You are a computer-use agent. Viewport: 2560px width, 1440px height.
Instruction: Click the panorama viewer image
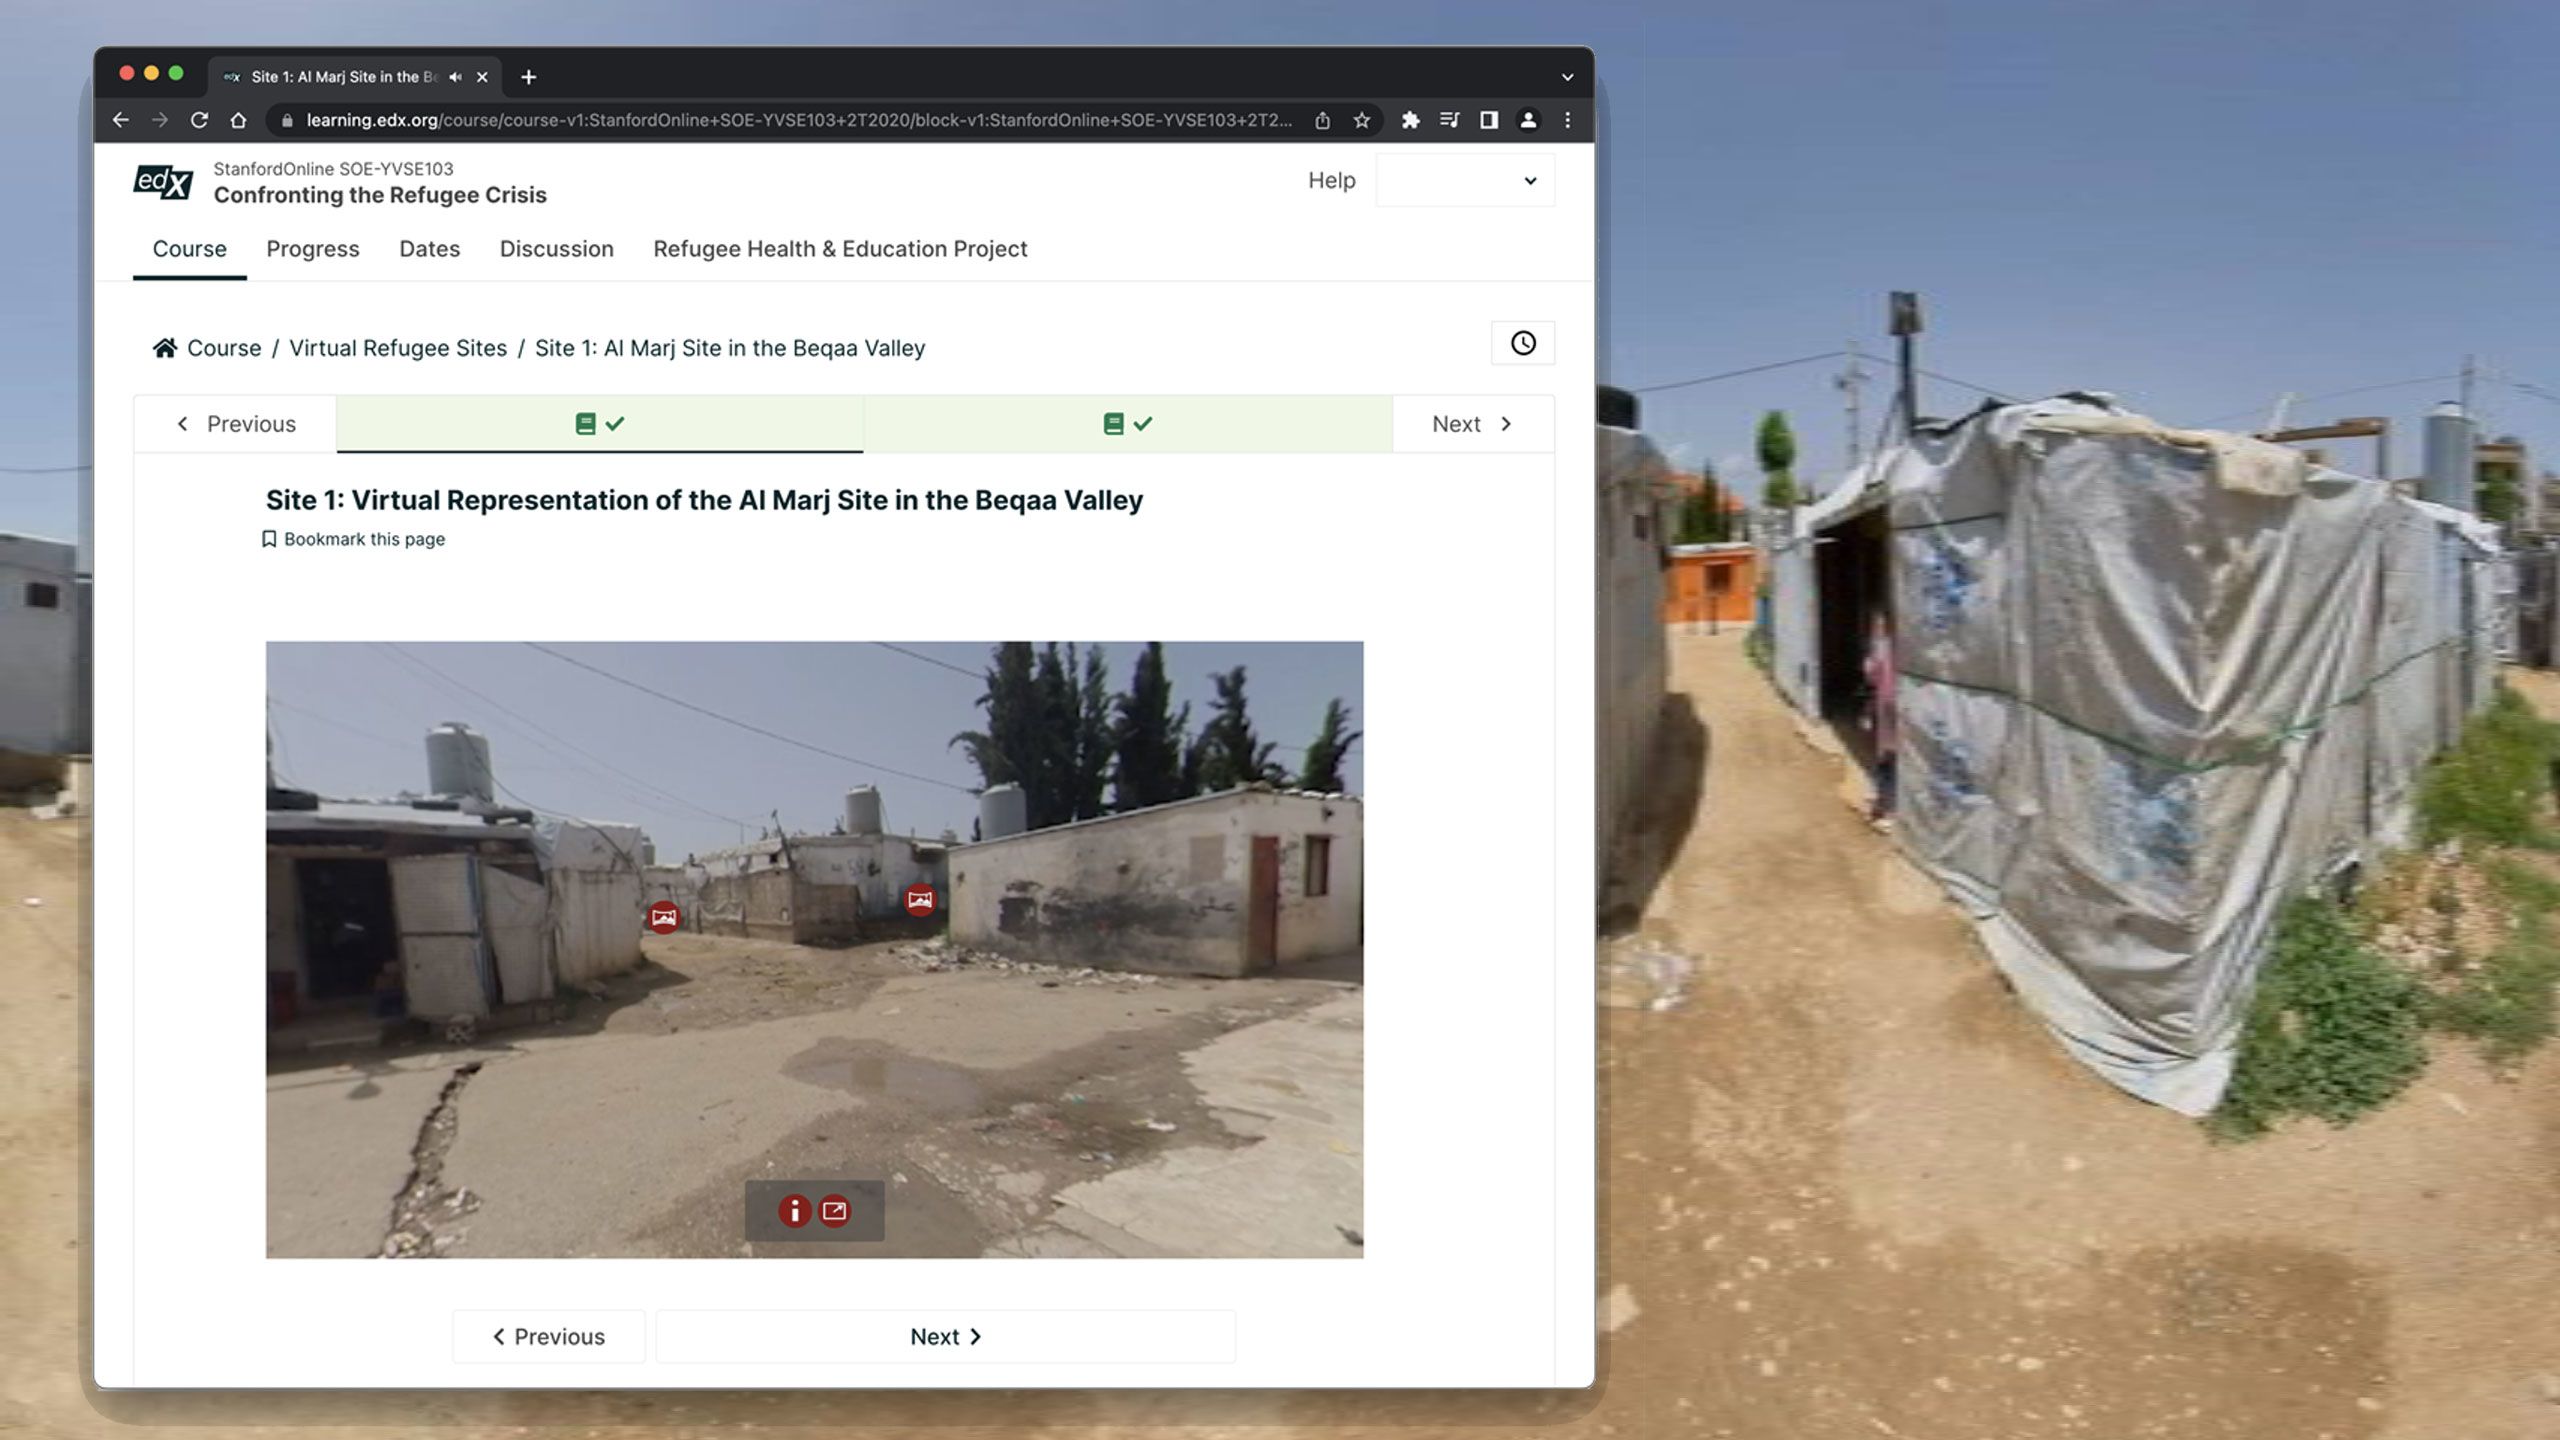[x=814, y=950]
